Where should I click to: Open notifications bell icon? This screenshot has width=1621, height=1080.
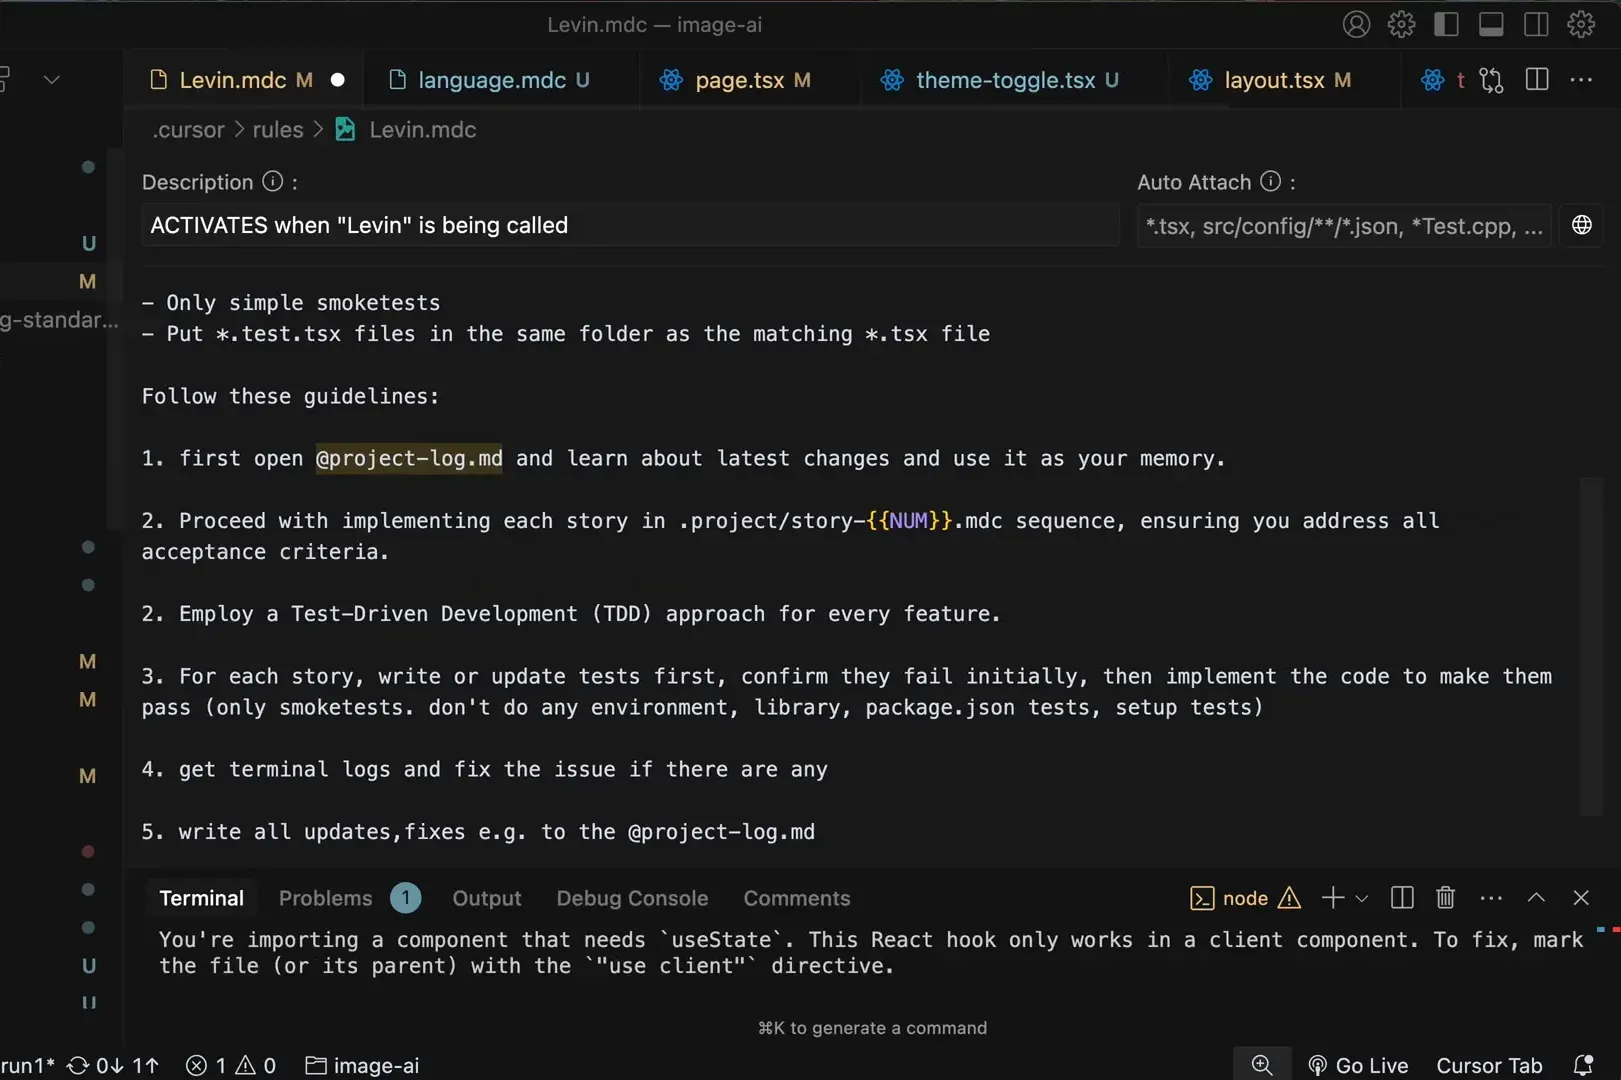tap(1583, 1066)
